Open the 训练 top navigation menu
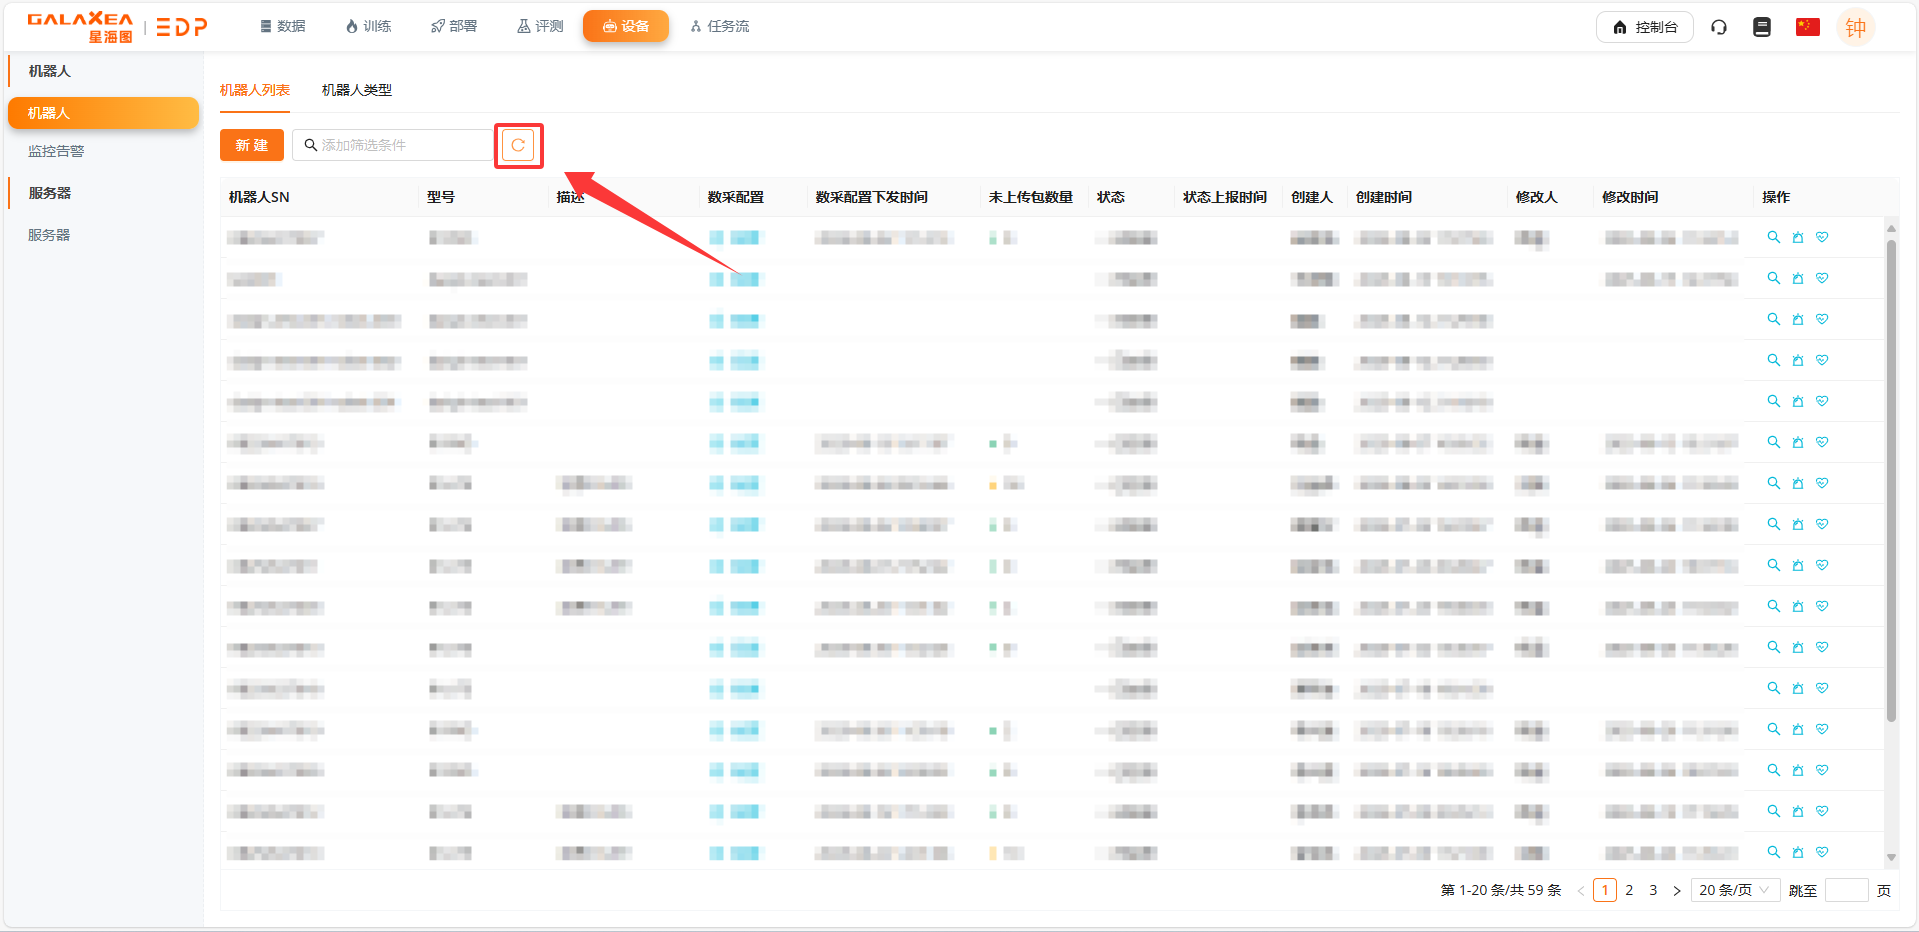The image size is (1919, 932). coord(368,26)
